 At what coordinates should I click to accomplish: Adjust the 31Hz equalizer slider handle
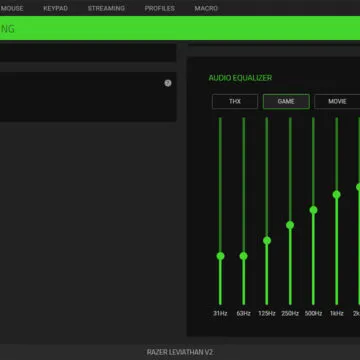(x=220, y=256)
